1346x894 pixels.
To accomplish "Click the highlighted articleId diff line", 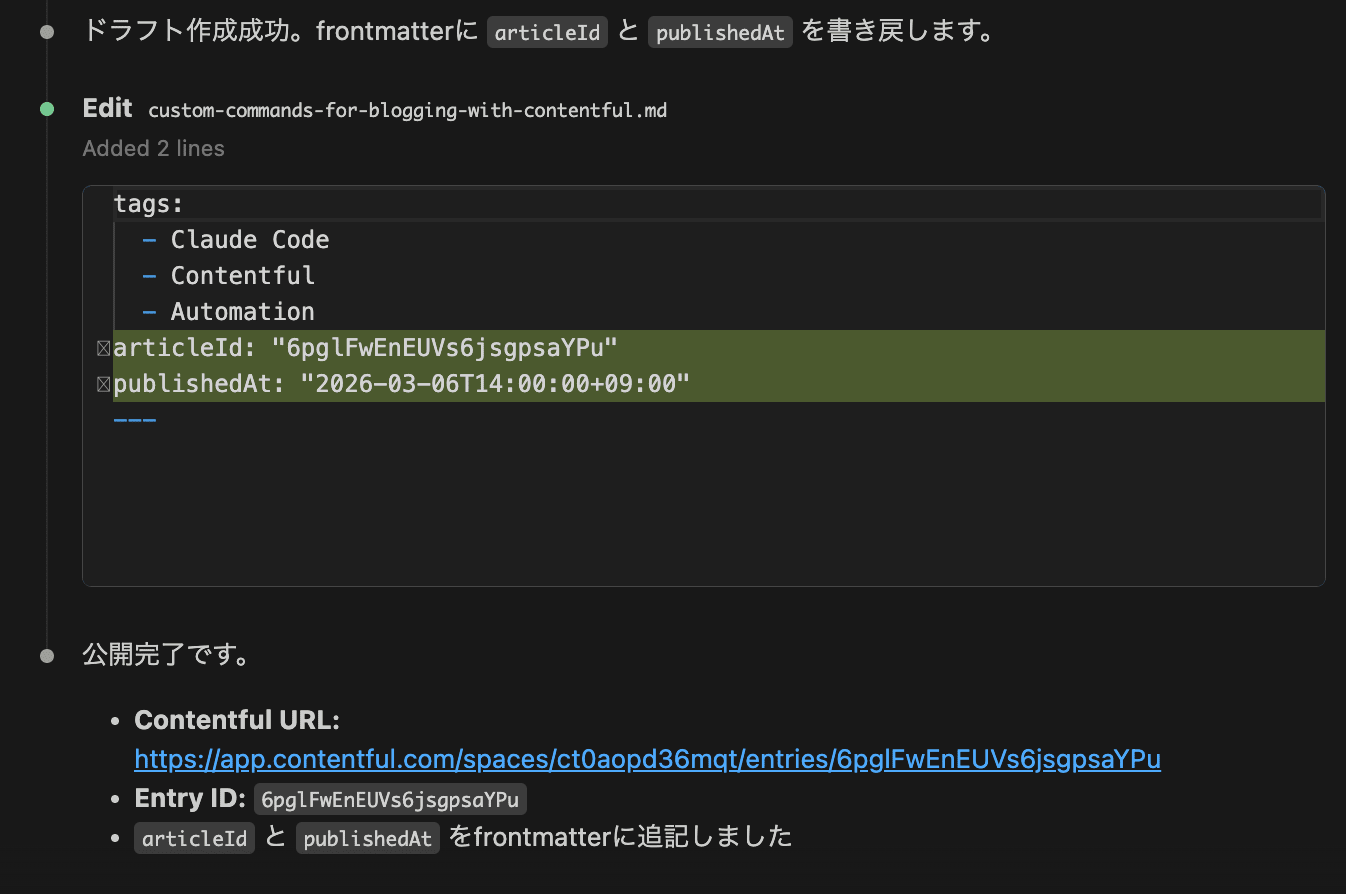I will [365, 348].
